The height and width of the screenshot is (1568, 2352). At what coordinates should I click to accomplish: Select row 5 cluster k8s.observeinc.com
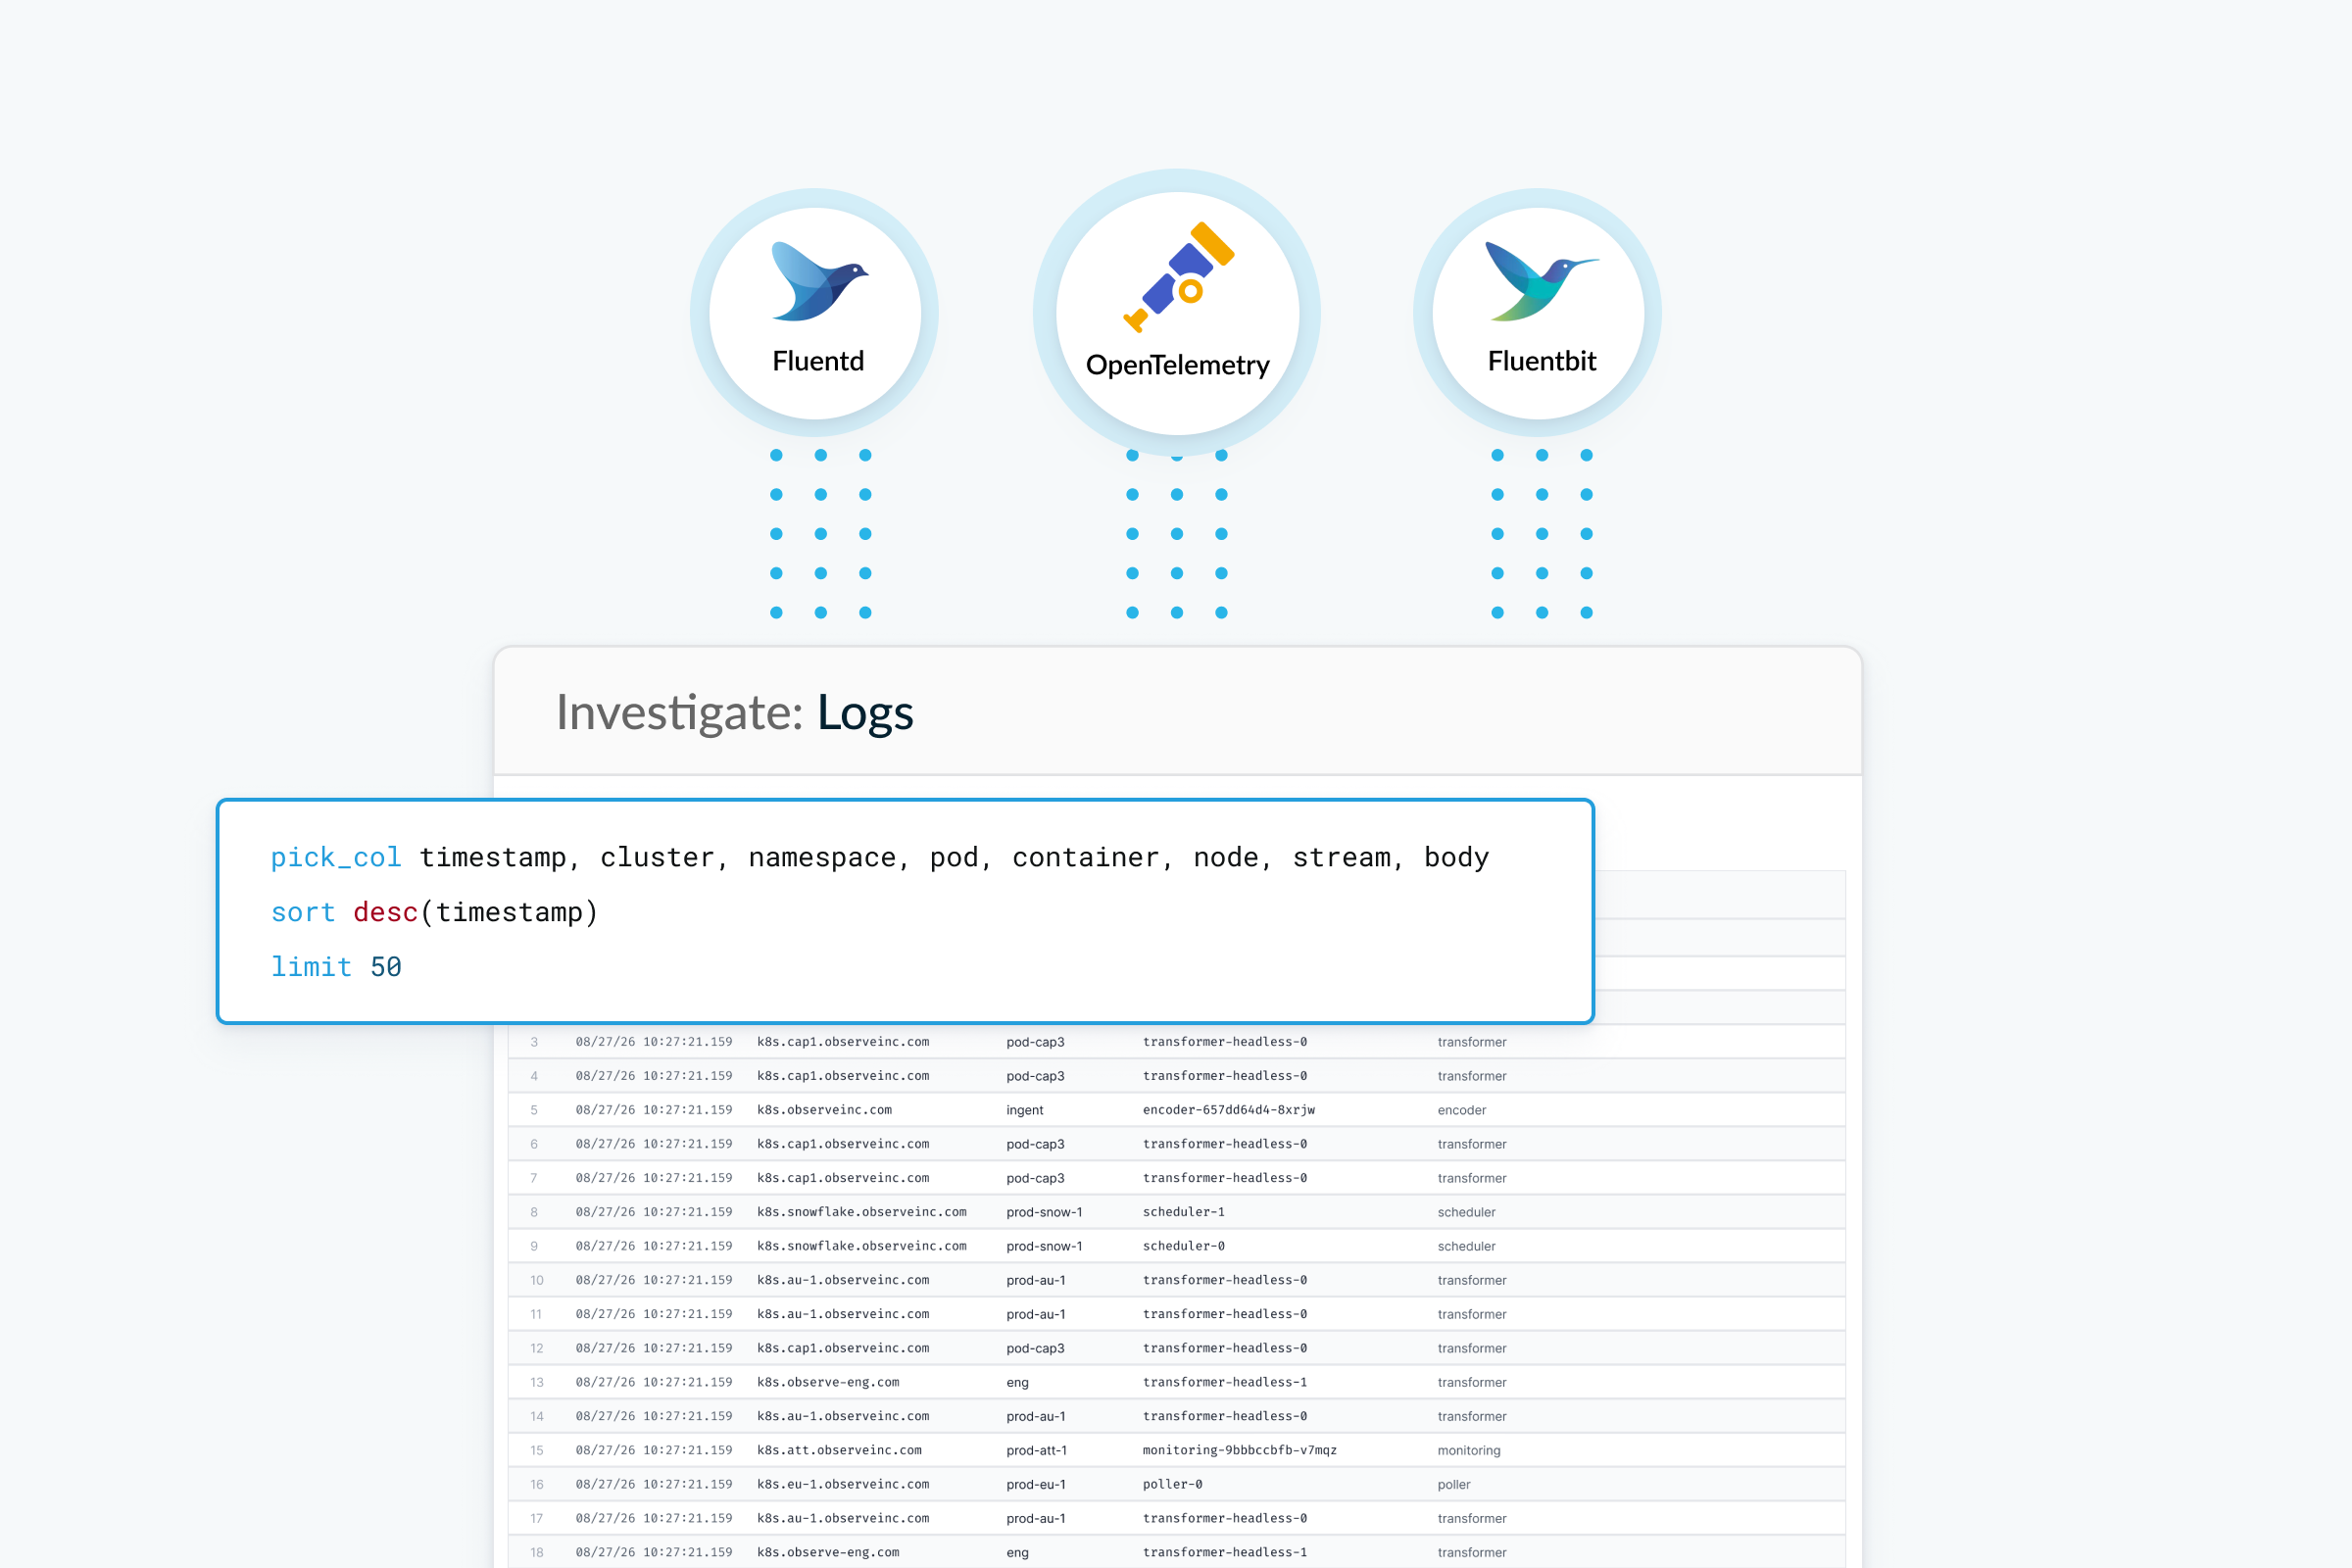[824, 1110]
